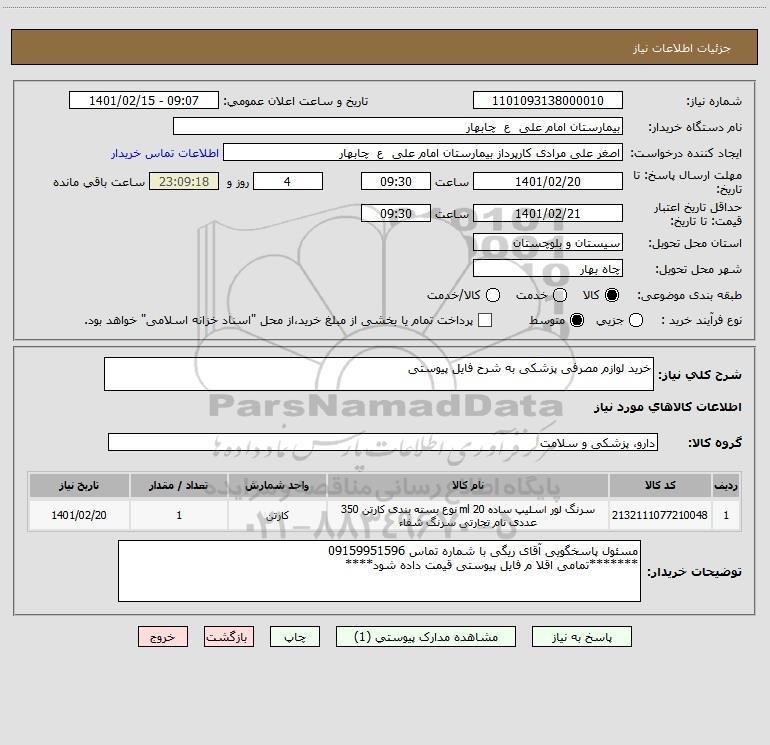Click the response deadline date 1401/02/20 field
770x745 pixels.
[548, 181]
